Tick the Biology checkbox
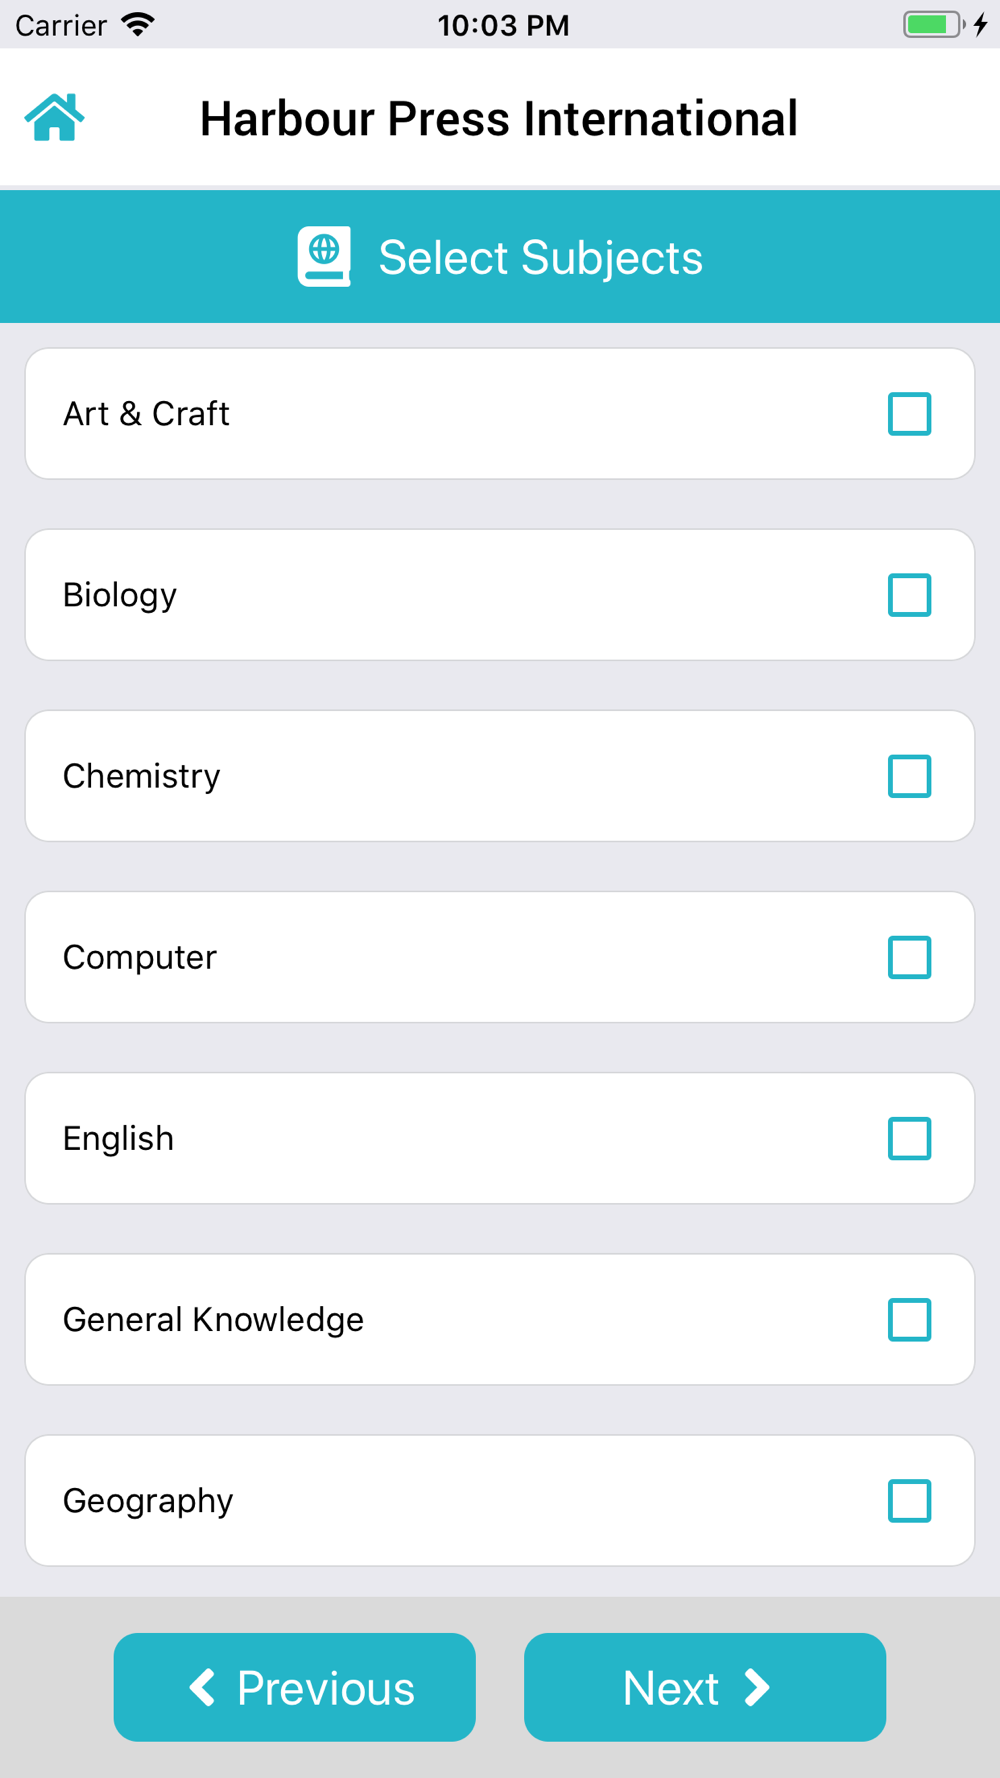Viewport: 1000px width, 1778px height. (x=909, y=595)
